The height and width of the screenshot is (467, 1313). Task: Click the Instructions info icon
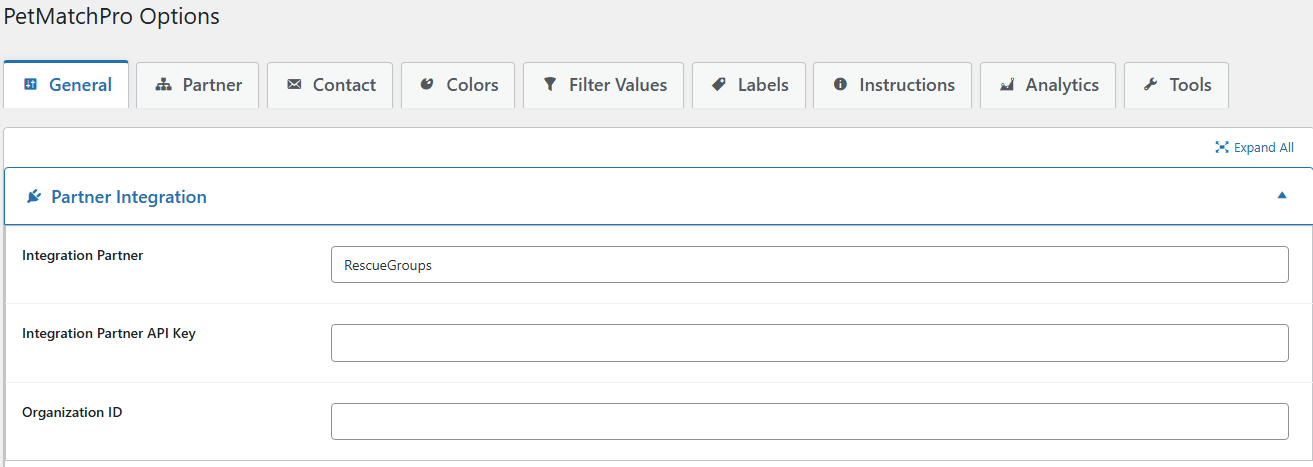841,85
